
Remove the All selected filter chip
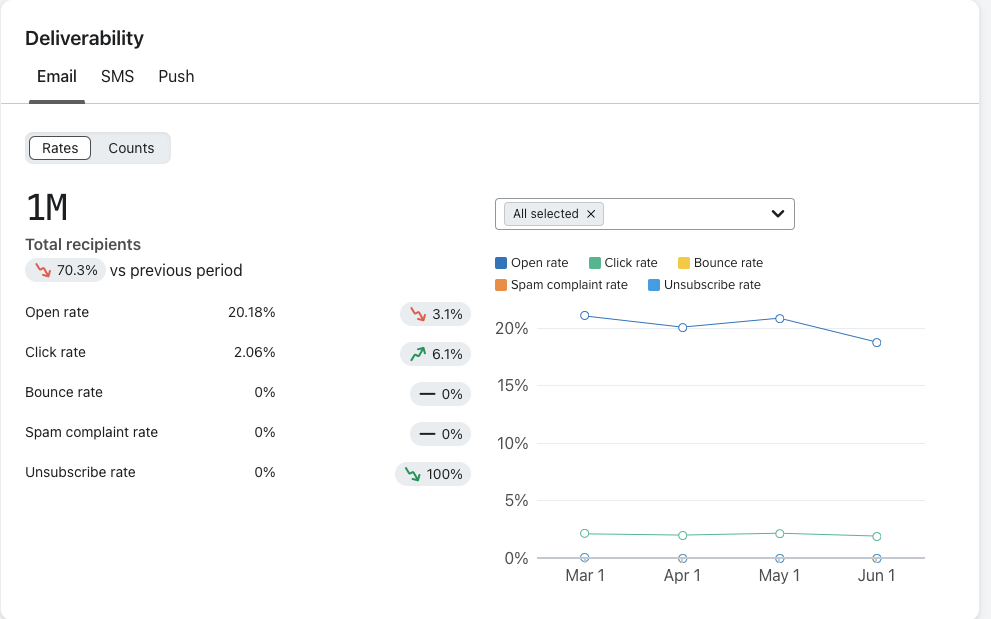point(591,214)
